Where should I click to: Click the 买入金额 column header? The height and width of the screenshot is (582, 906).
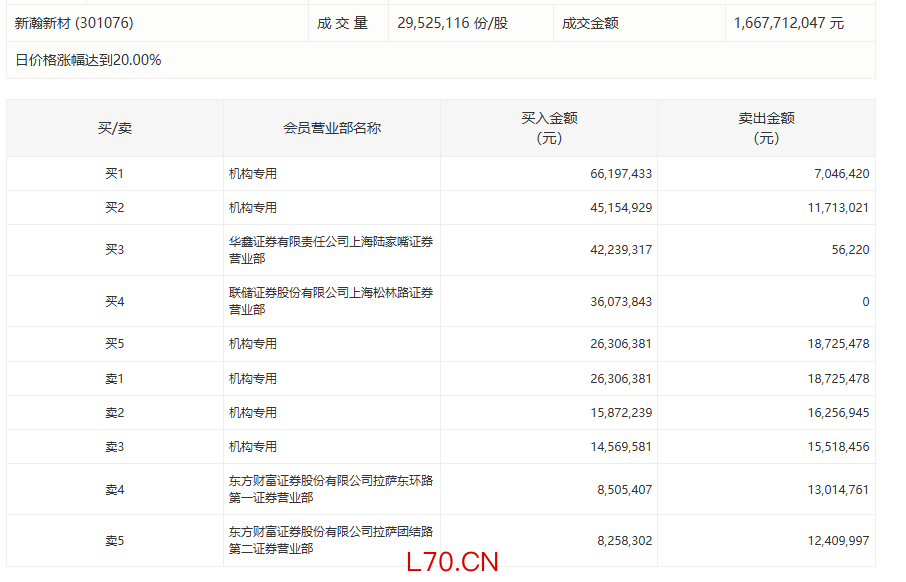(x=549, y=128)
